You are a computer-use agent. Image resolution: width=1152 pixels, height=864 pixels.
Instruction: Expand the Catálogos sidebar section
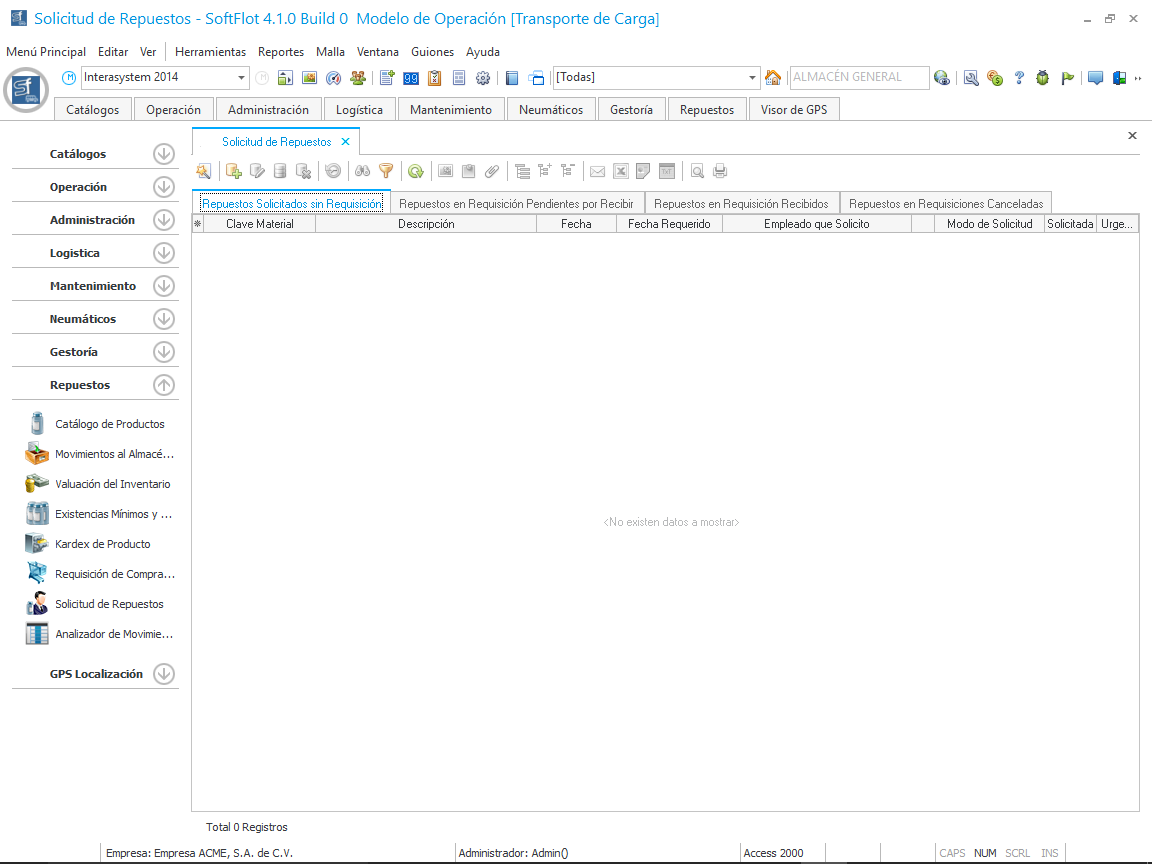click(164, 154)
